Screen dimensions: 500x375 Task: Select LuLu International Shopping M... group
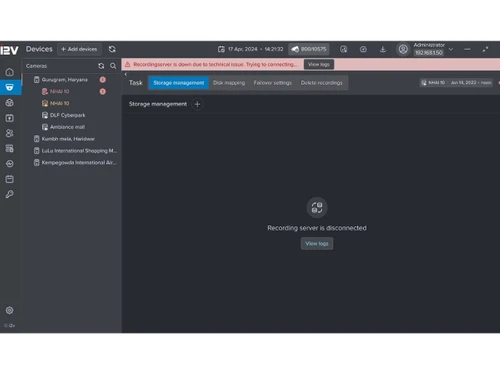point(75,151)
